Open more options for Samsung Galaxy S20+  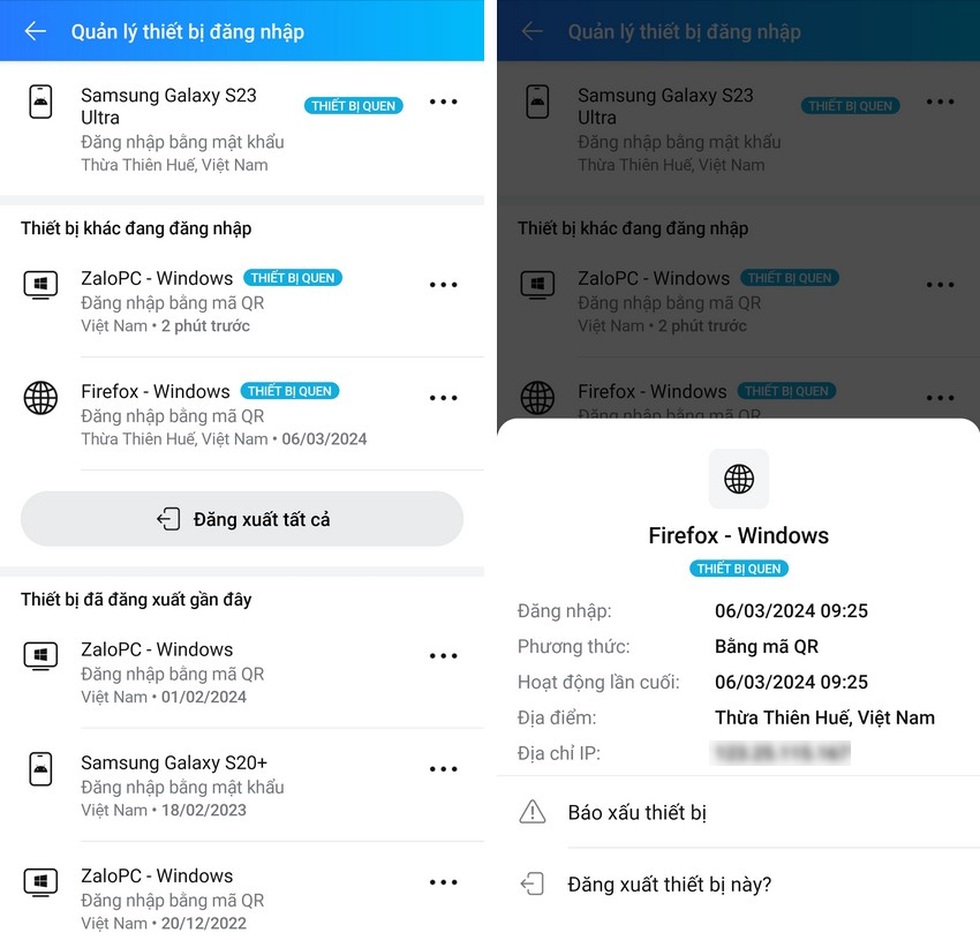tap(443, 769)
